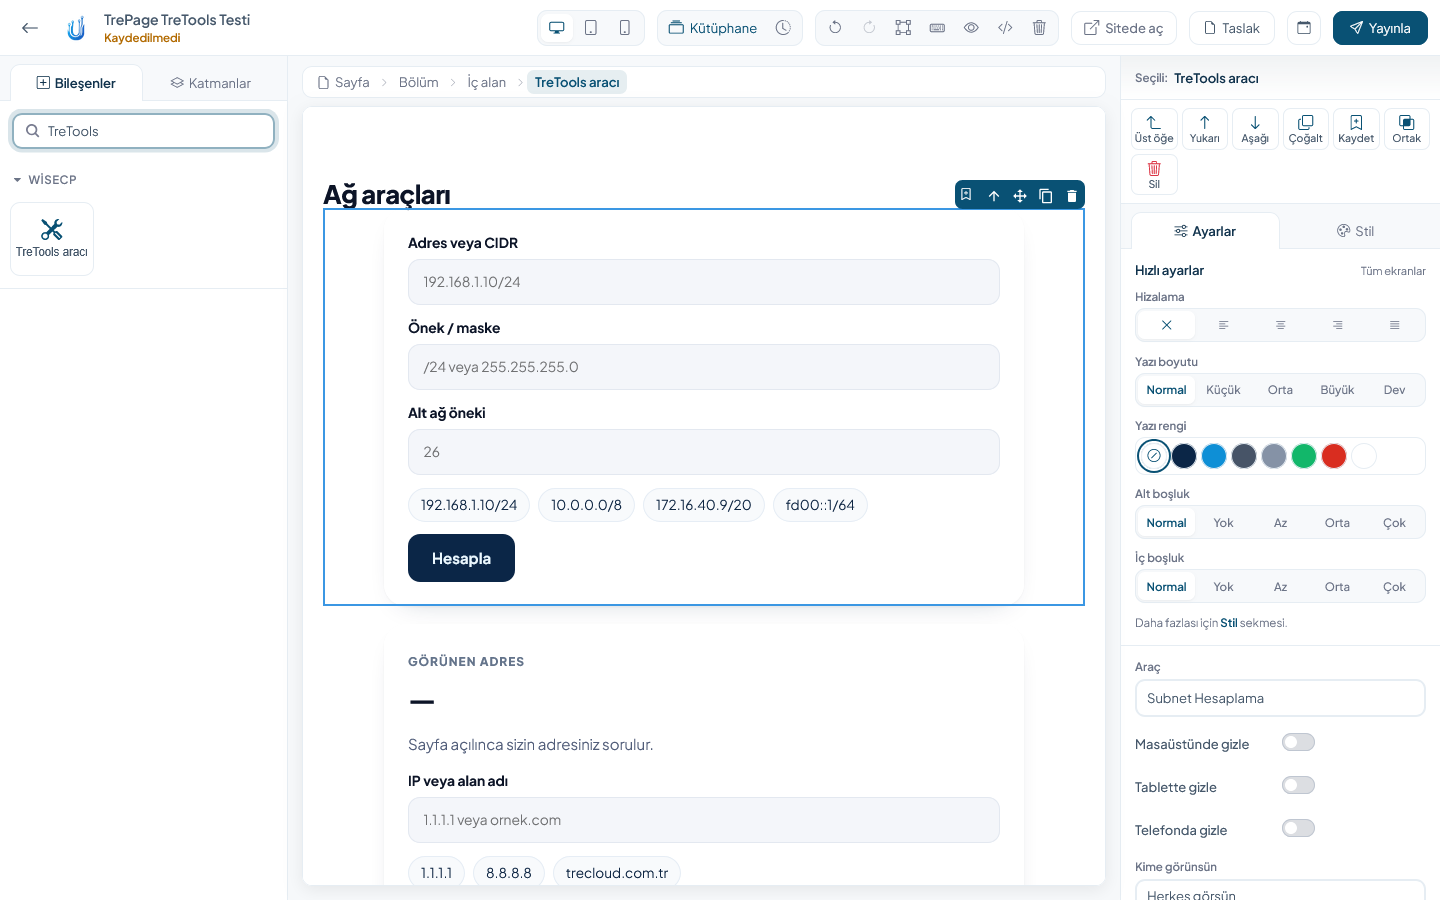Switch to desktop preview mode
The image size is (1440, 900).
click(557, 28)
